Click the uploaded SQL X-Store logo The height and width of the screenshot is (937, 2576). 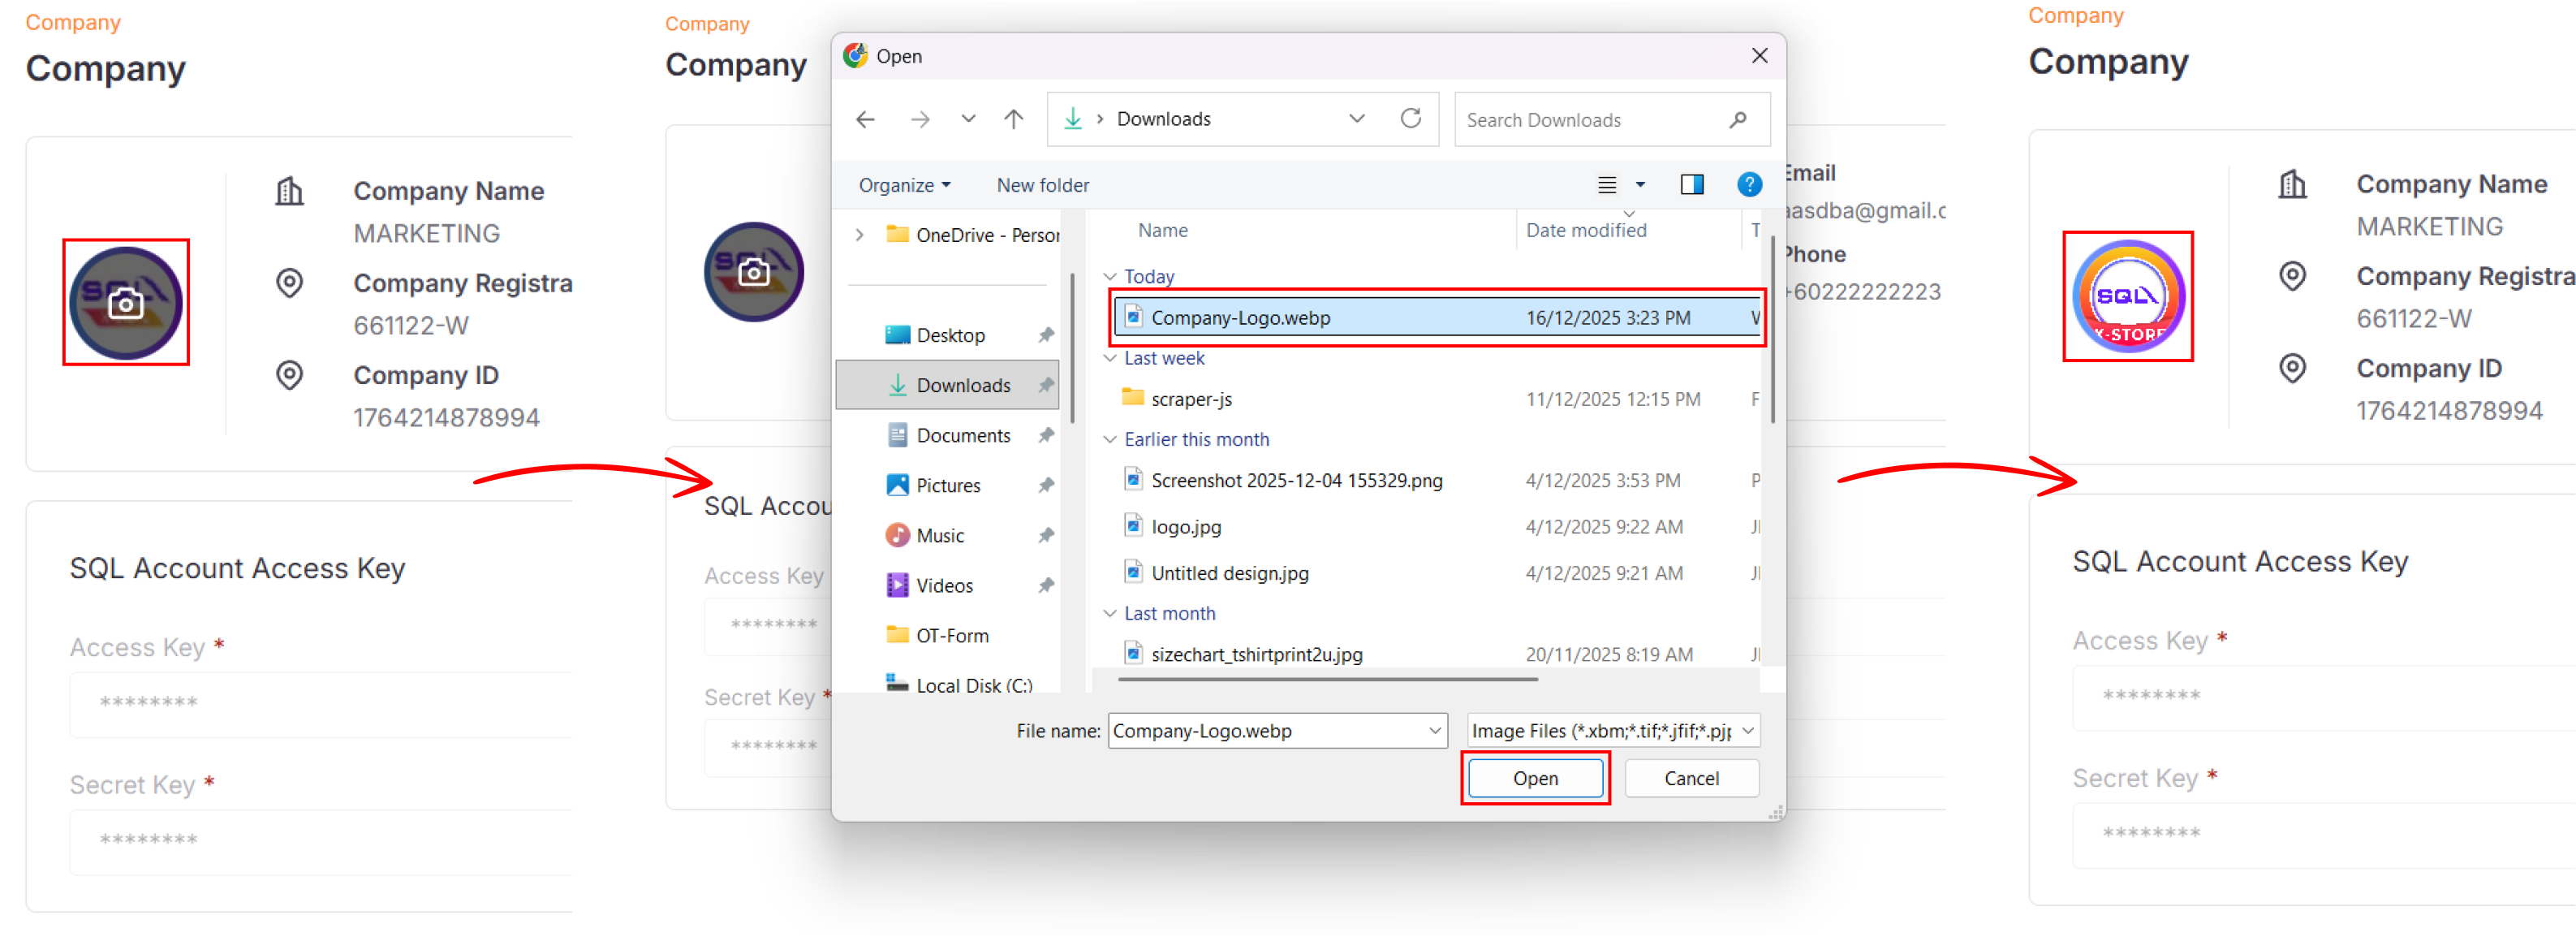coord(2127,297)
